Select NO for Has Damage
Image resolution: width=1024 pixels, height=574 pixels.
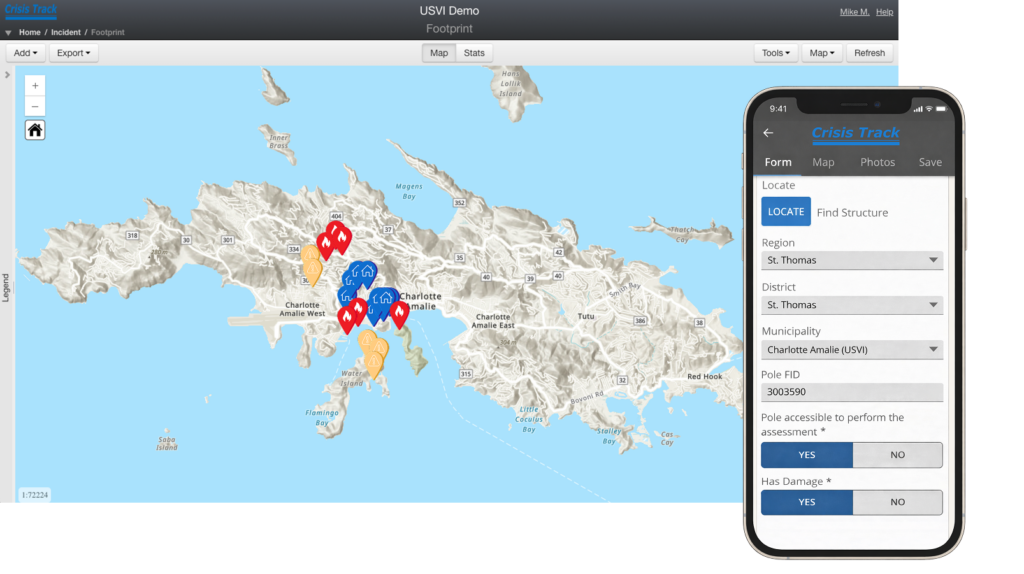point(897,502)
